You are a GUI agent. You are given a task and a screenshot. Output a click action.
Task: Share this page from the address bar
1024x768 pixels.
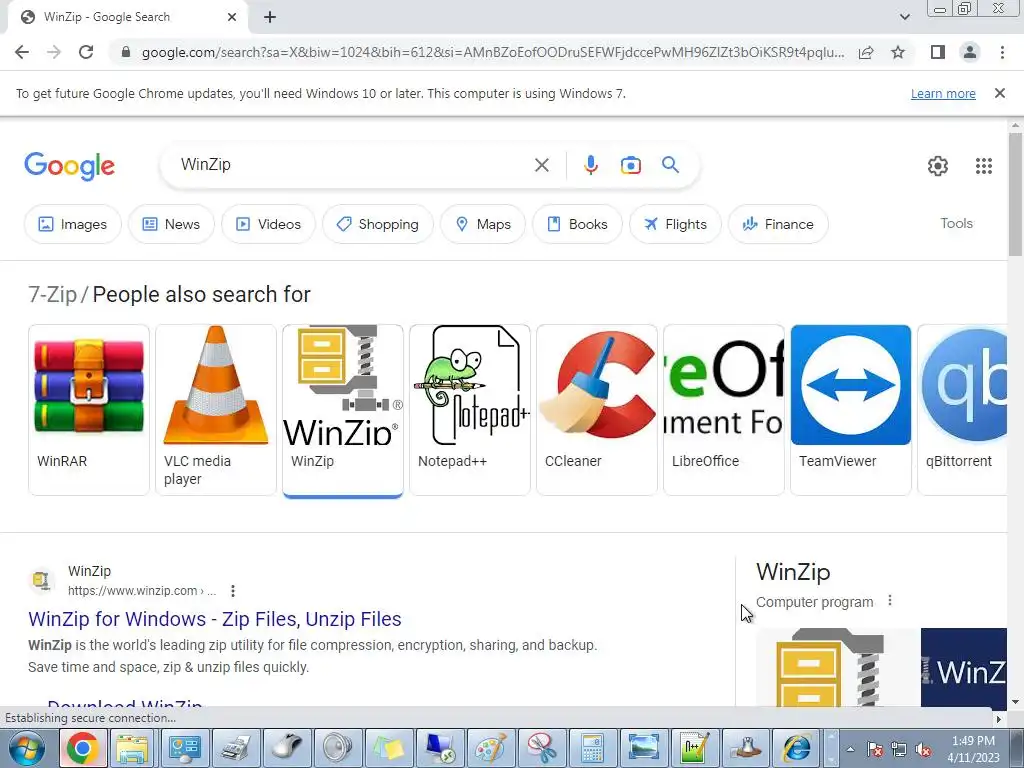[x=866, y=52]
